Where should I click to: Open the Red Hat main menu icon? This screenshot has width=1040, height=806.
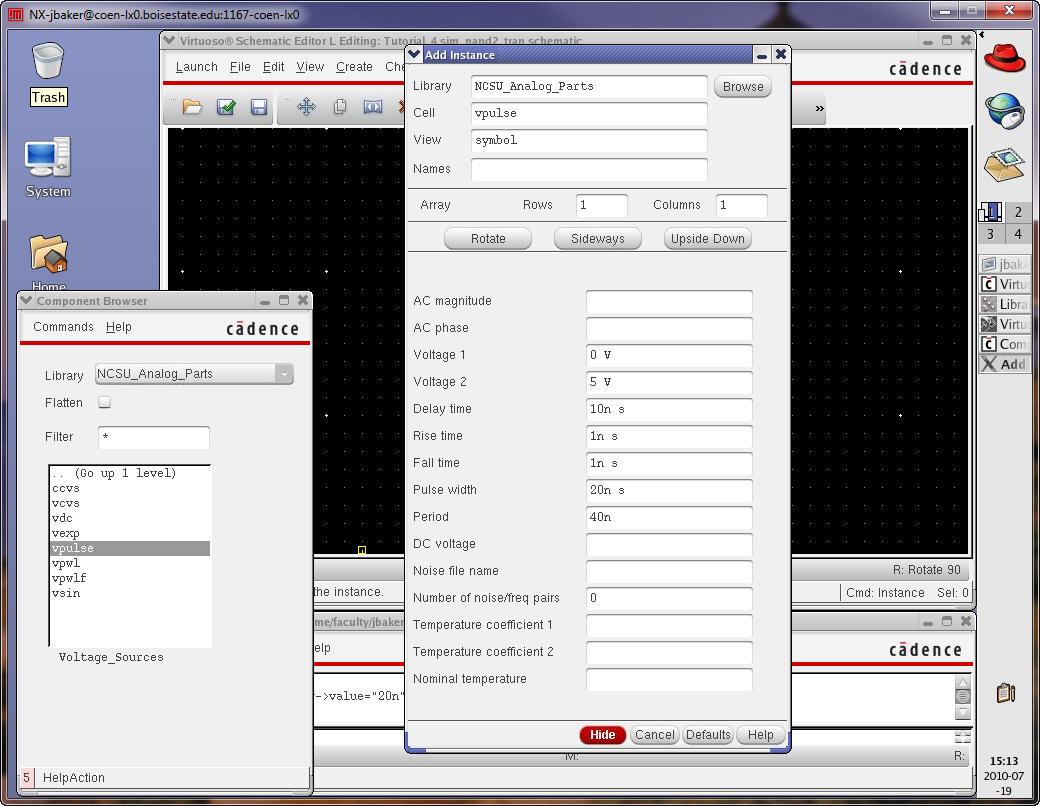point(1004,57)
